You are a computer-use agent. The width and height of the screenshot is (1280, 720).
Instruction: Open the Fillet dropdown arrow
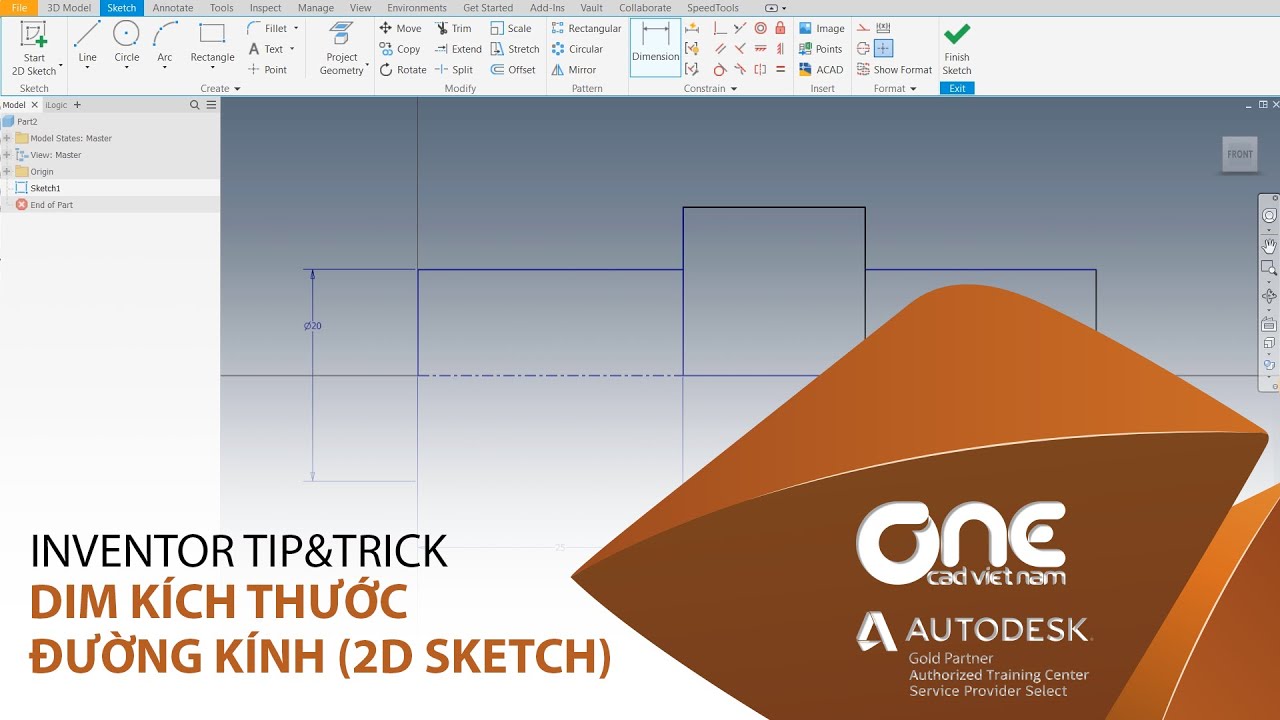click(x=296, y=28)
